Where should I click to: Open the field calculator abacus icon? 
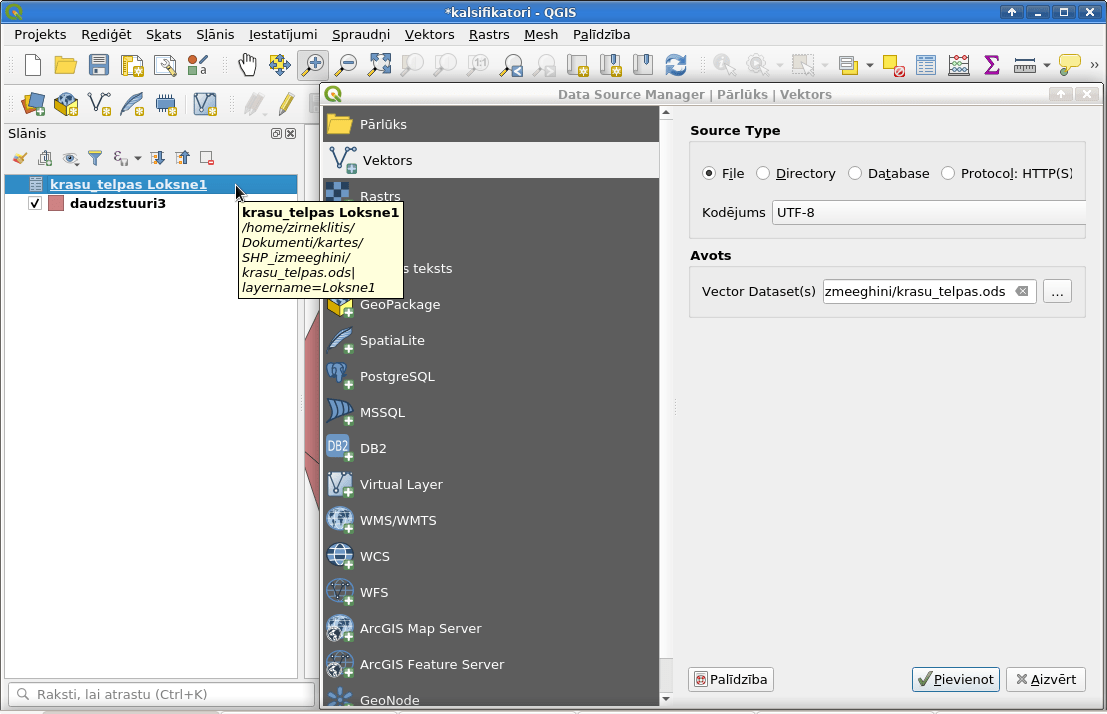959,66
